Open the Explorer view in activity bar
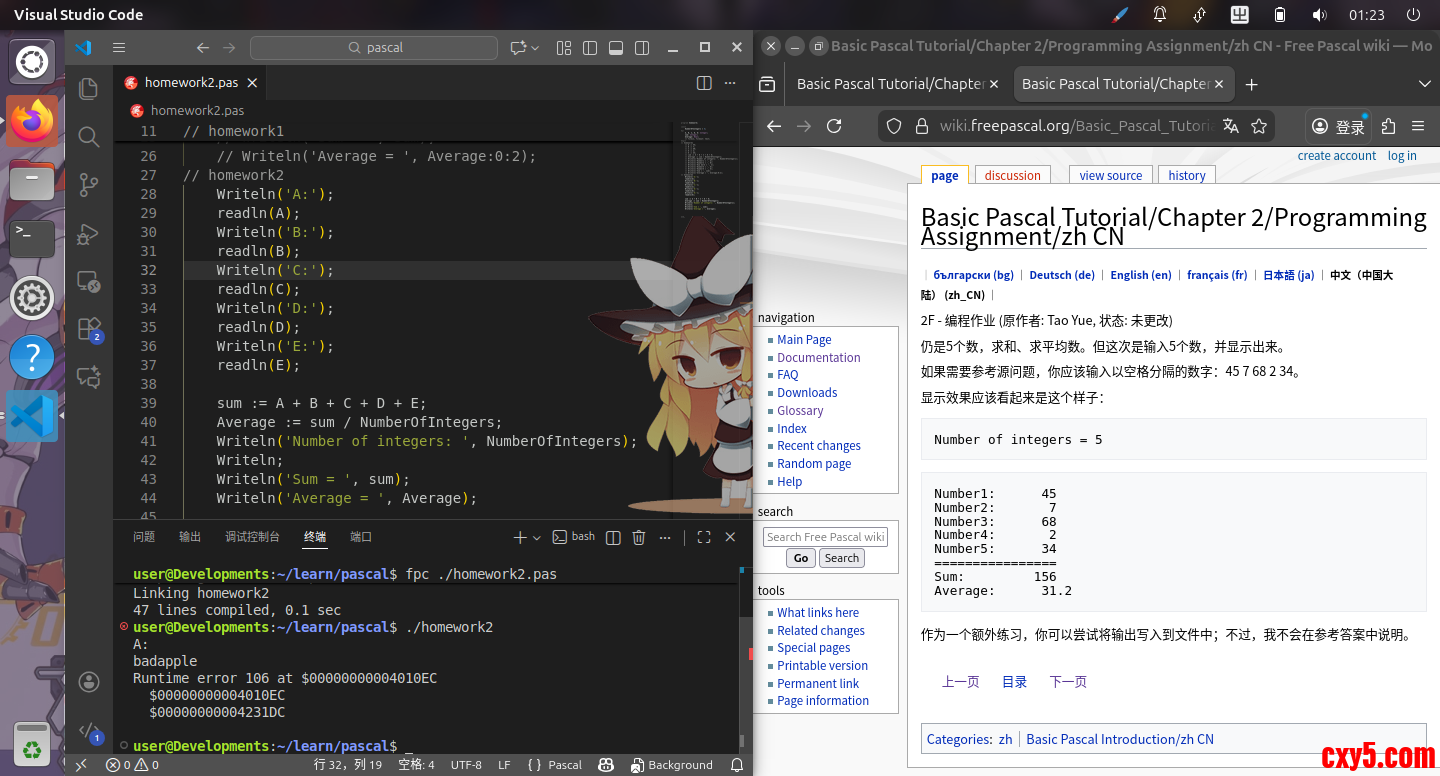Image resolution: width=1440 pixels, height=776 pixels. [89, 88]
